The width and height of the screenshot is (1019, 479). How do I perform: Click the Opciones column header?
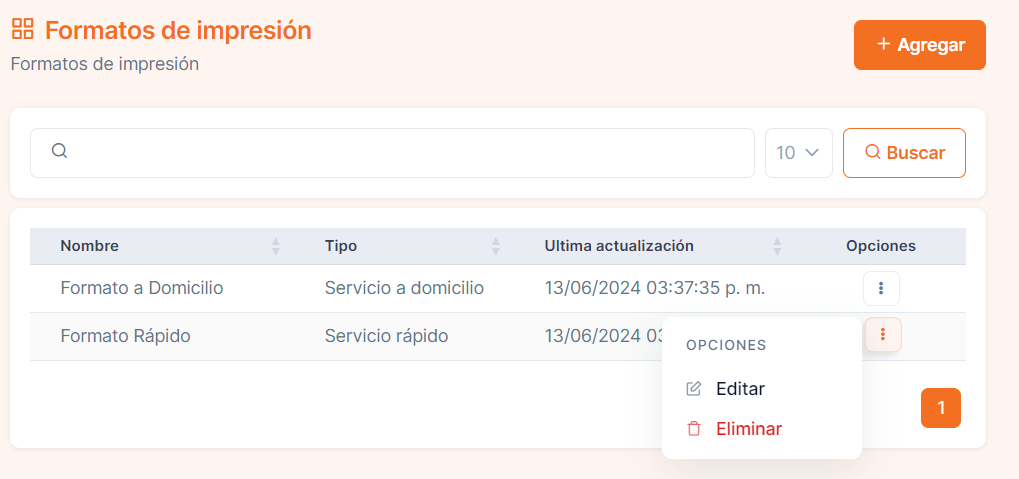coord(881,246)
